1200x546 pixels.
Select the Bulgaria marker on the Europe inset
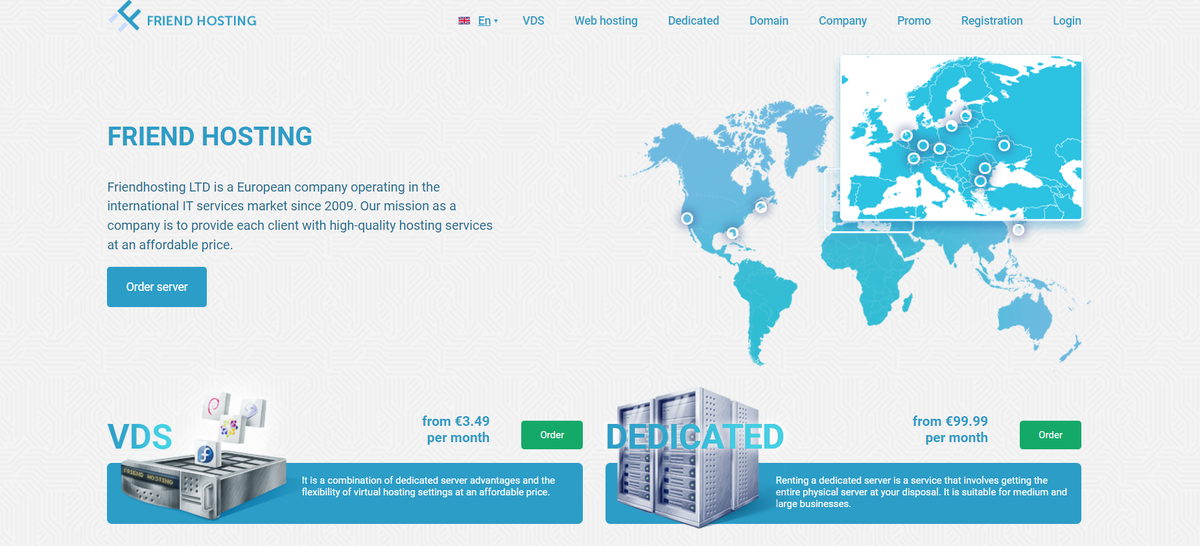(980, 181)
